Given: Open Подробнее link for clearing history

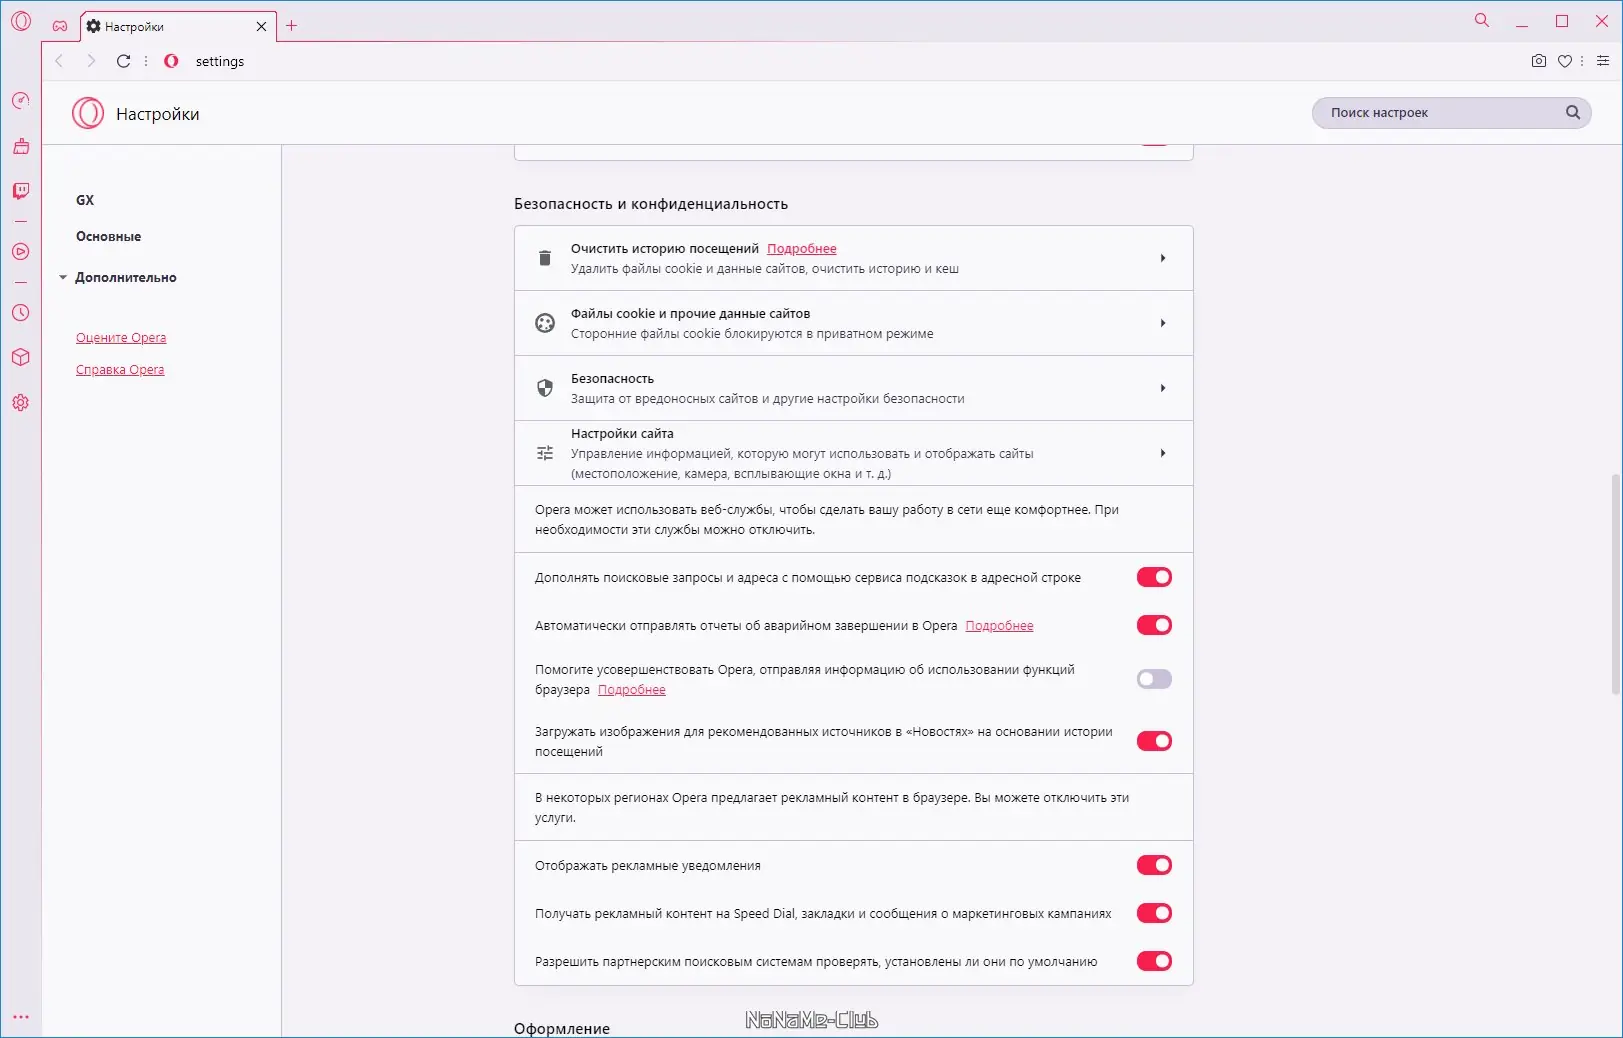Looking at the screenshot, I should [802, 249].
